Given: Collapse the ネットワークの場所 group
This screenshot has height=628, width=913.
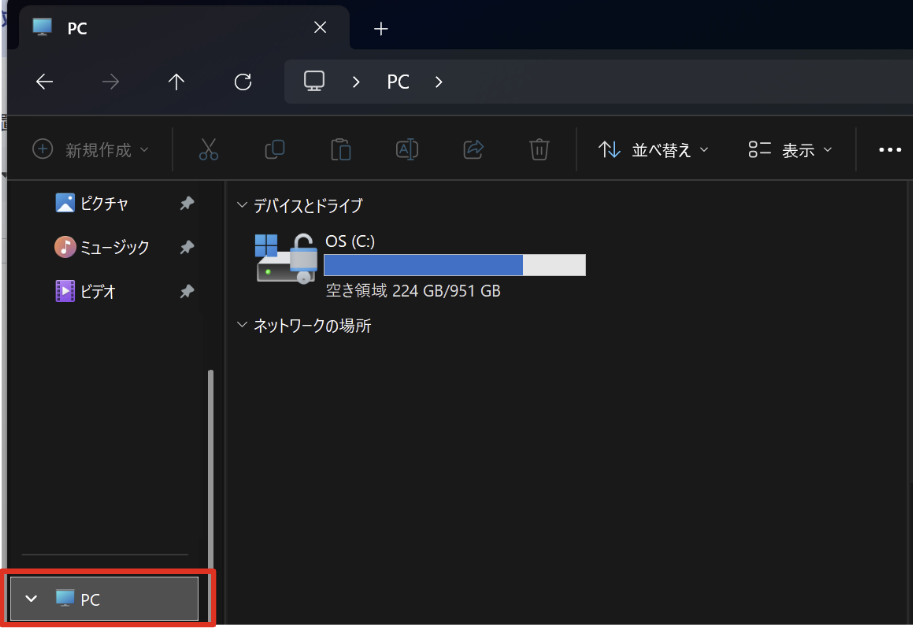Looking at the screenshot, I should click(x=242, y=325).
